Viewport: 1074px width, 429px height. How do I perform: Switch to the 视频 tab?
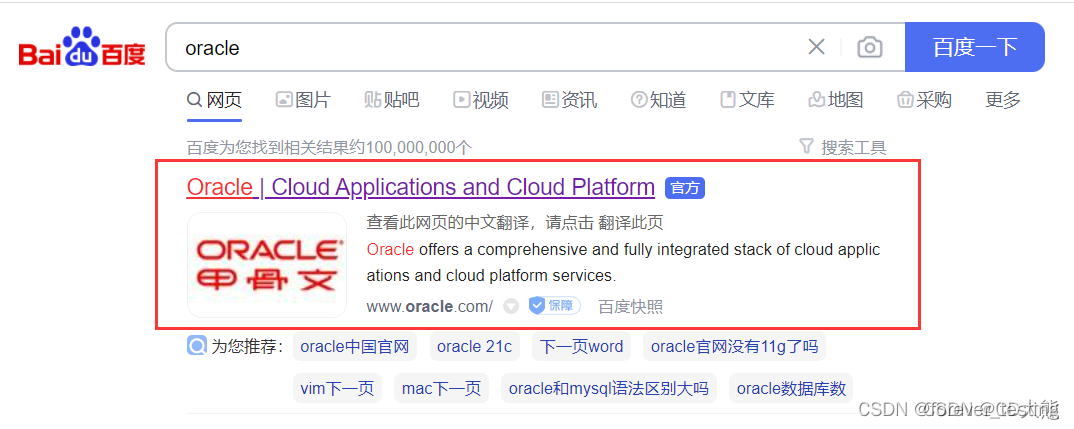480,101
